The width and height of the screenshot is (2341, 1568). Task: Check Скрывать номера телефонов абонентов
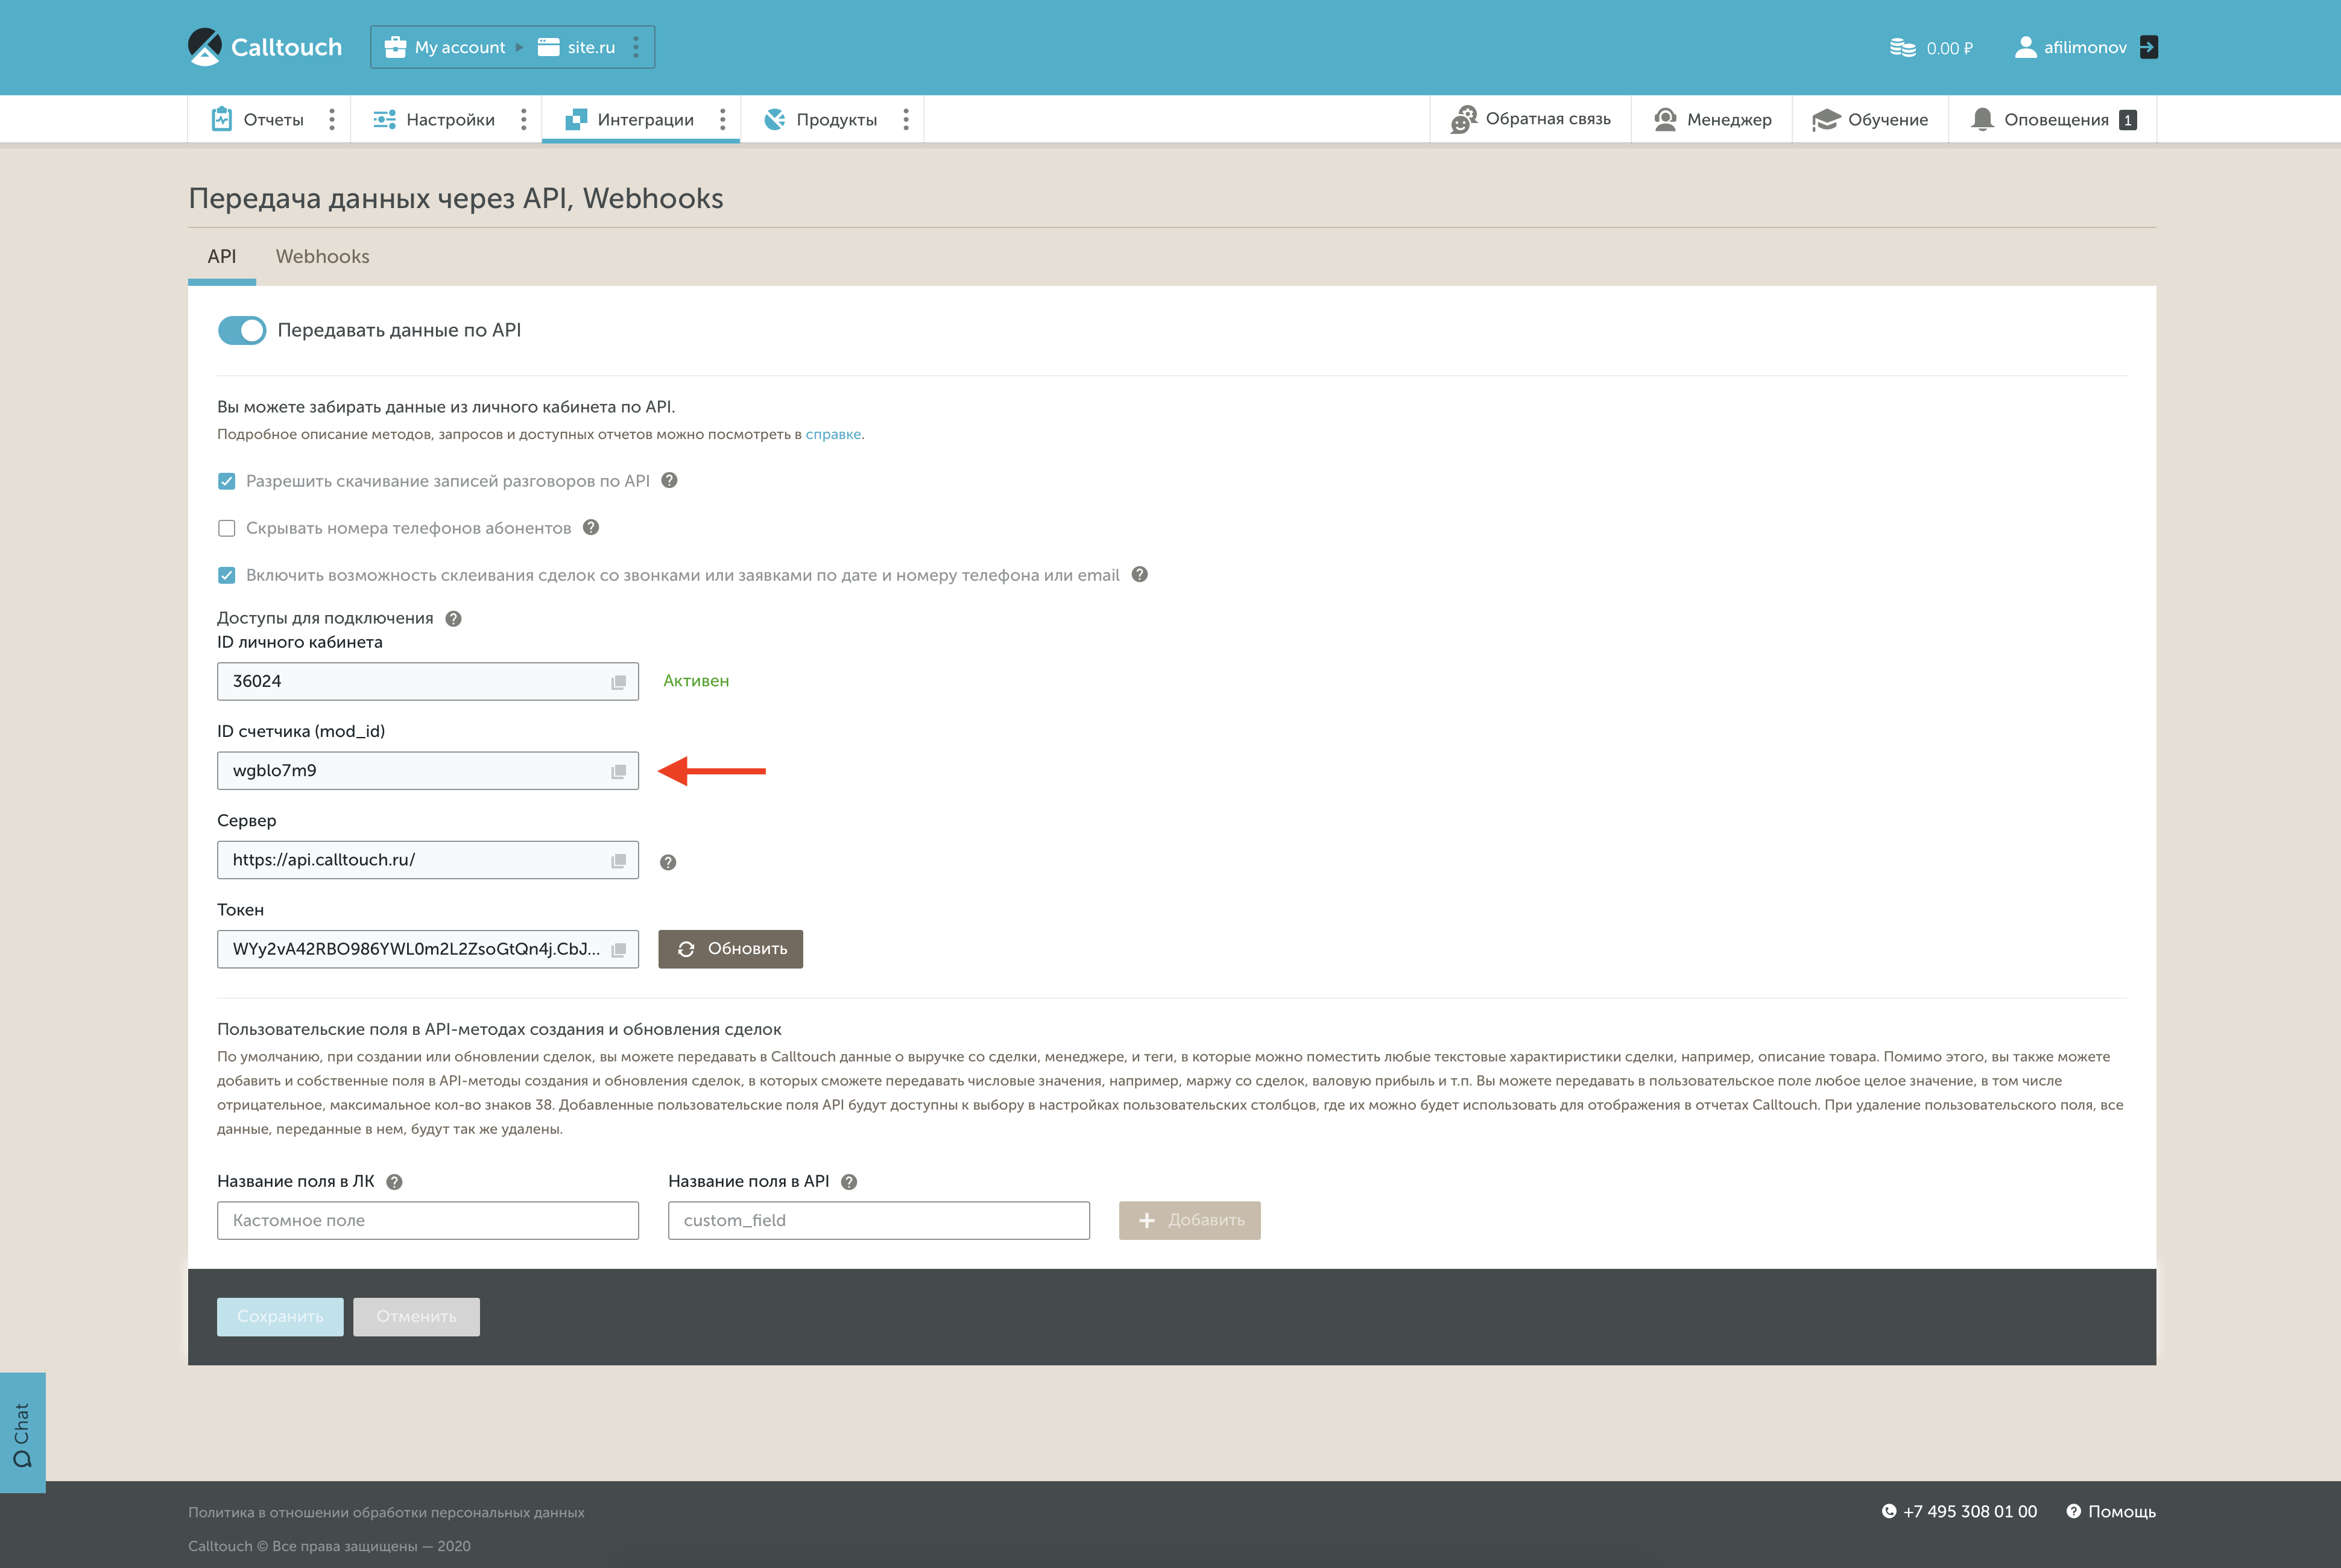227,528
